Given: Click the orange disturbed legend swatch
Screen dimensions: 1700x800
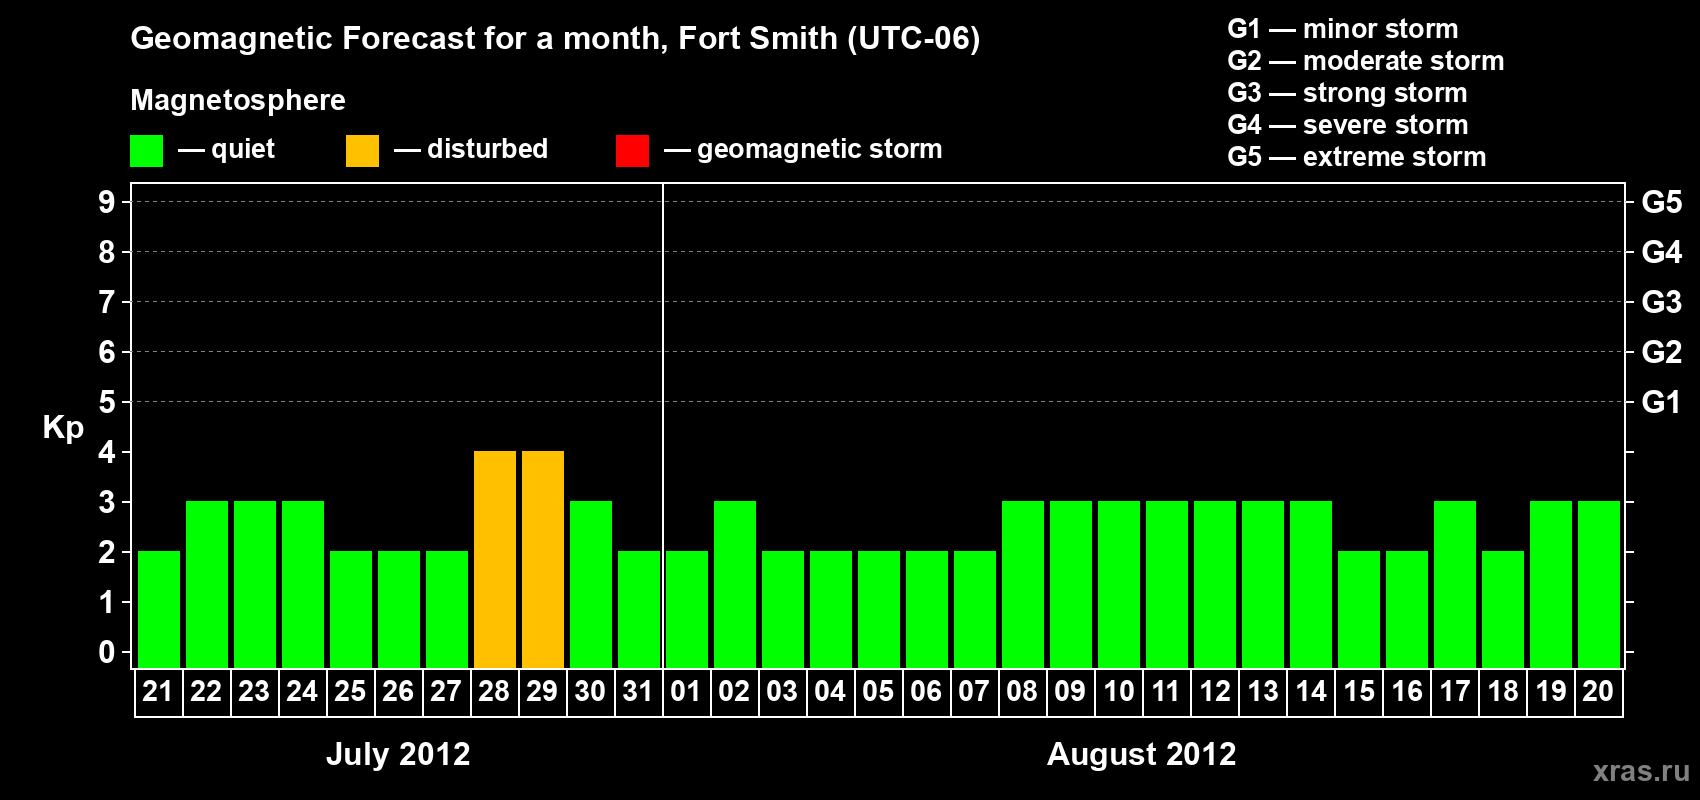Looking at the screenshot, I should [x=362, y=151].
